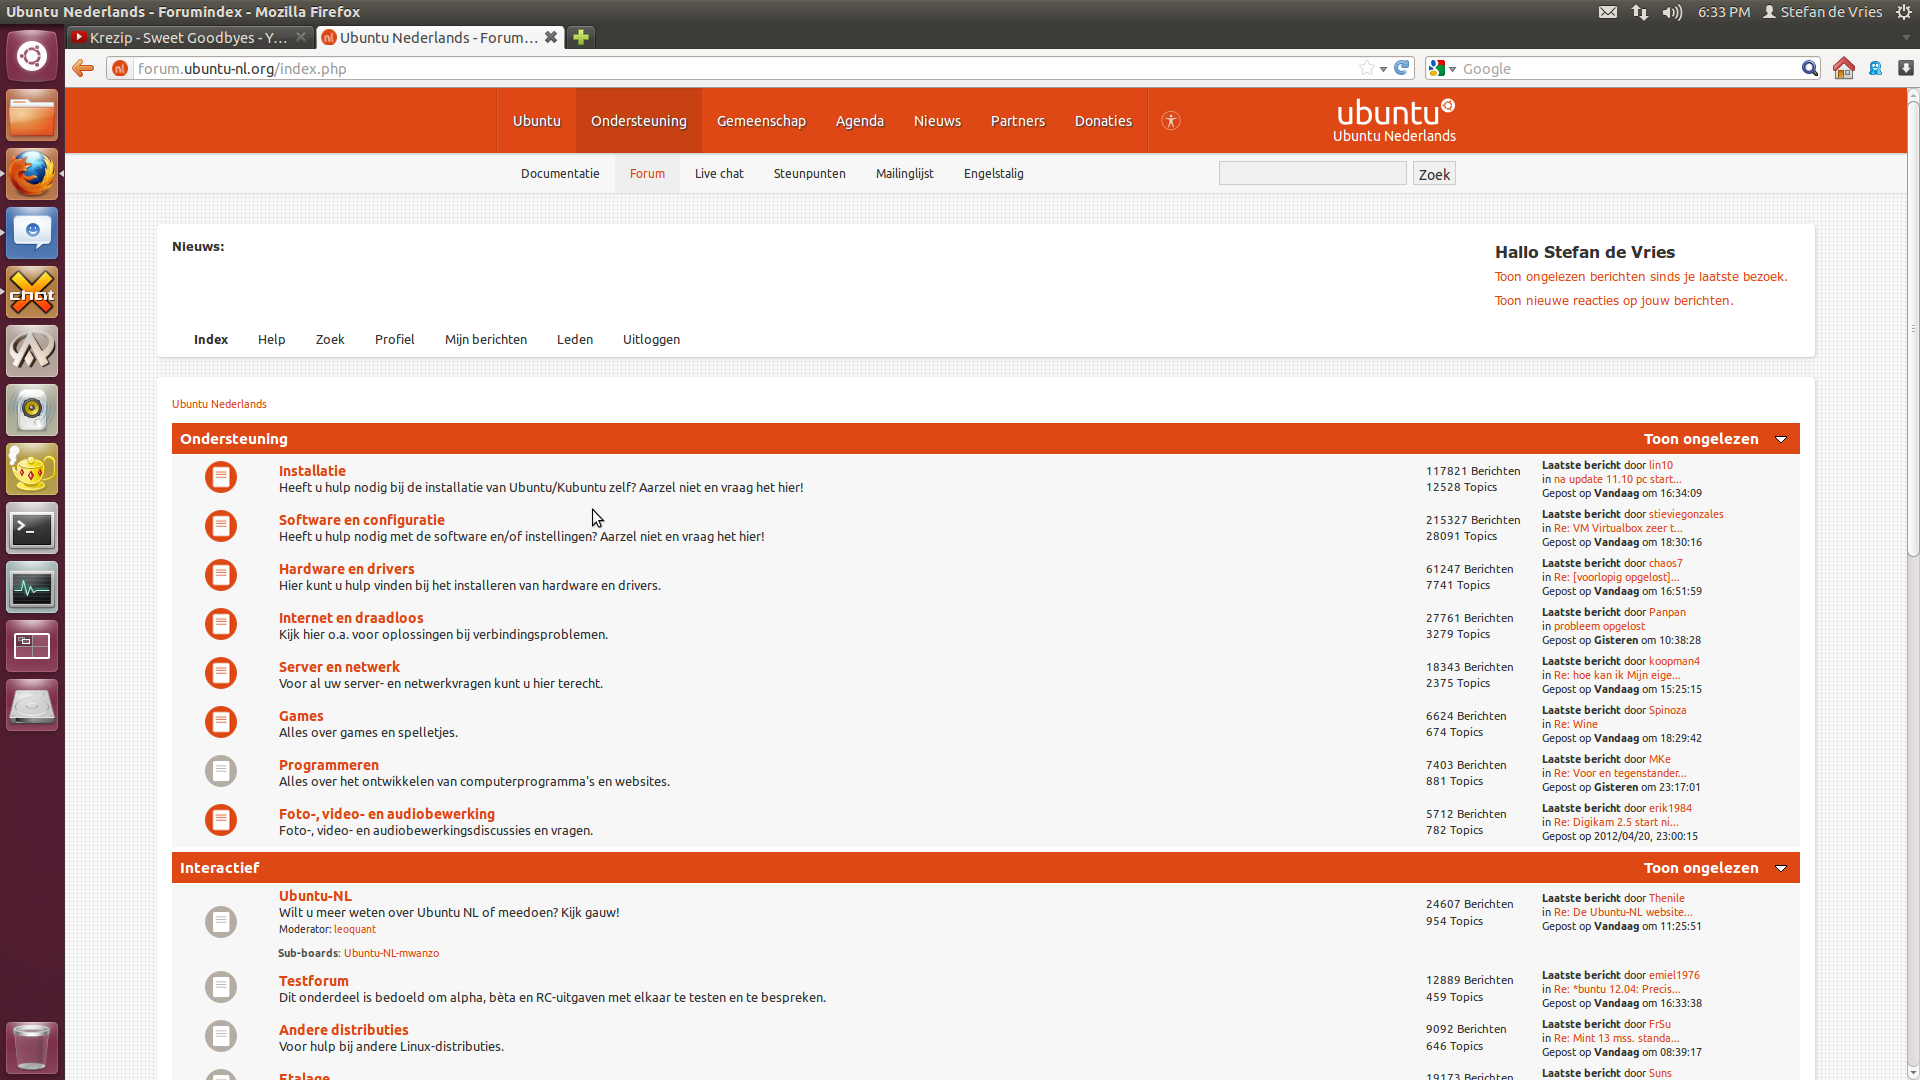Reload the current page
1920x1080 pixels.
coord(1402,68)
